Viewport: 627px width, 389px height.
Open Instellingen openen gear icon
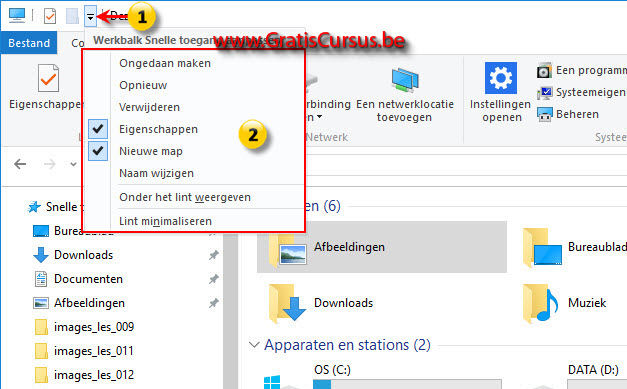[501, 78]
